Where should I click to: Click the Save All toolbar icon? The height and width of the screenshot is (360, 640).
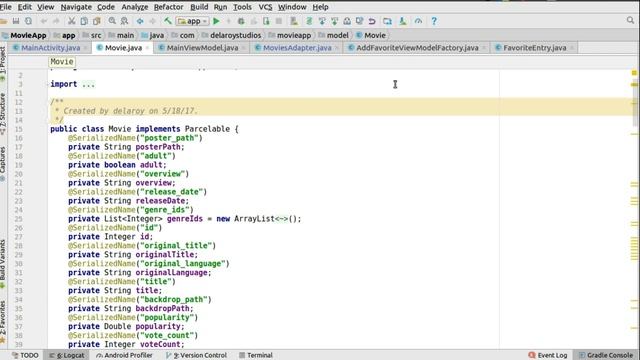click(16, 21)
